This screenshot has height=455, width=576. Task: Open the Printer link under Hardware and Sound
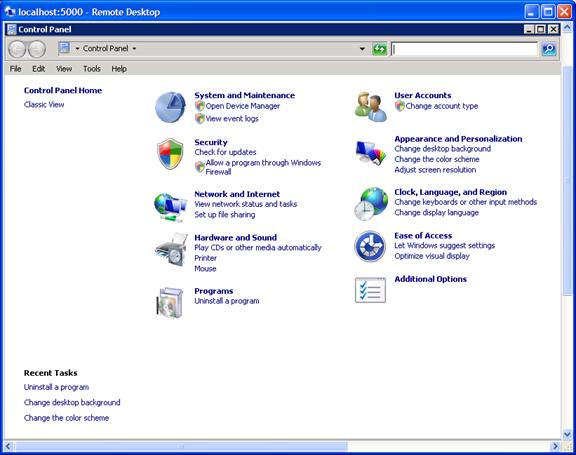pyautogui.click(x=206, y=258)
